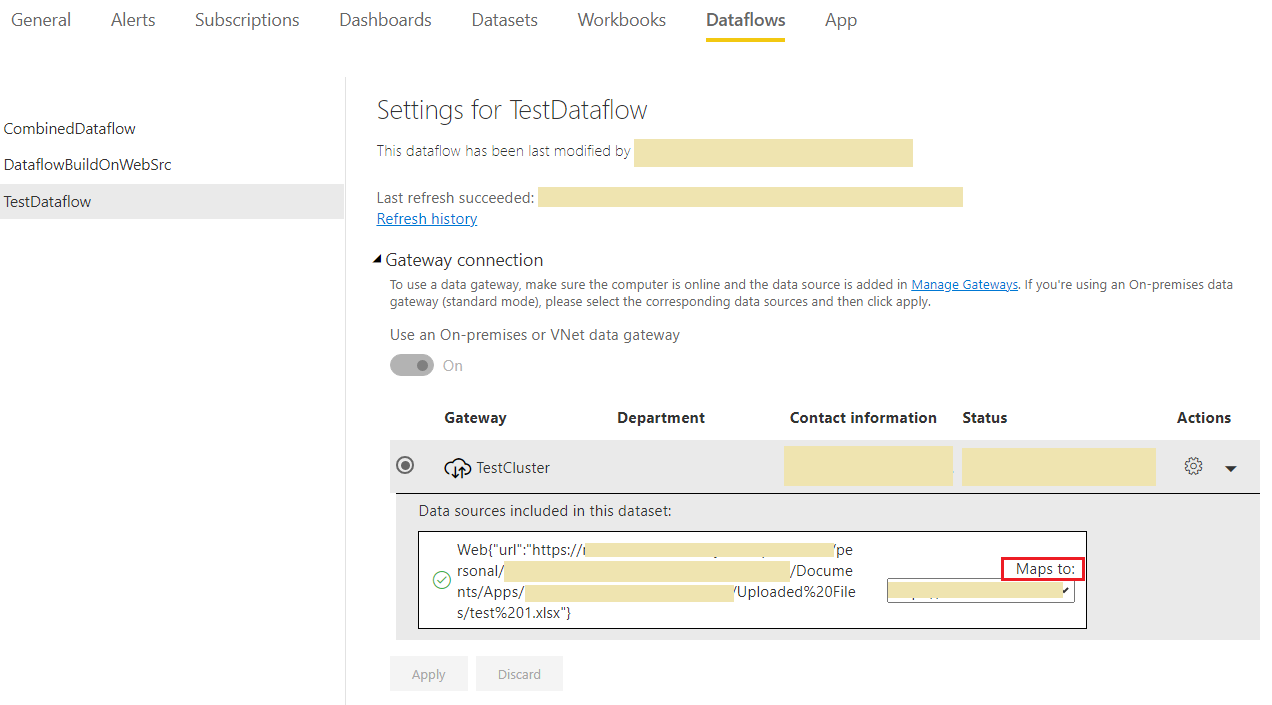Click the TestCluster gateway name

[513, 468]
